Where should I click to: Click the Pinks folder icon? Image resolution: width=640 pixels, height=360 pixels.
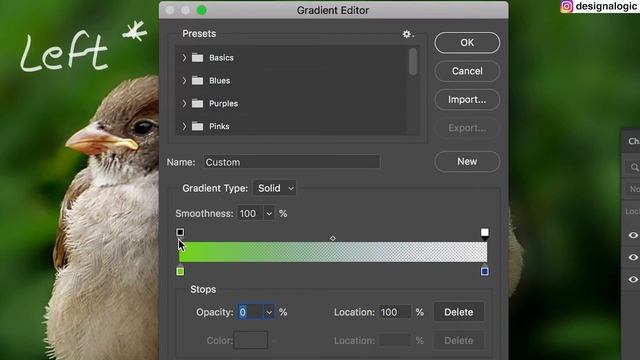(x=198, y=126)
